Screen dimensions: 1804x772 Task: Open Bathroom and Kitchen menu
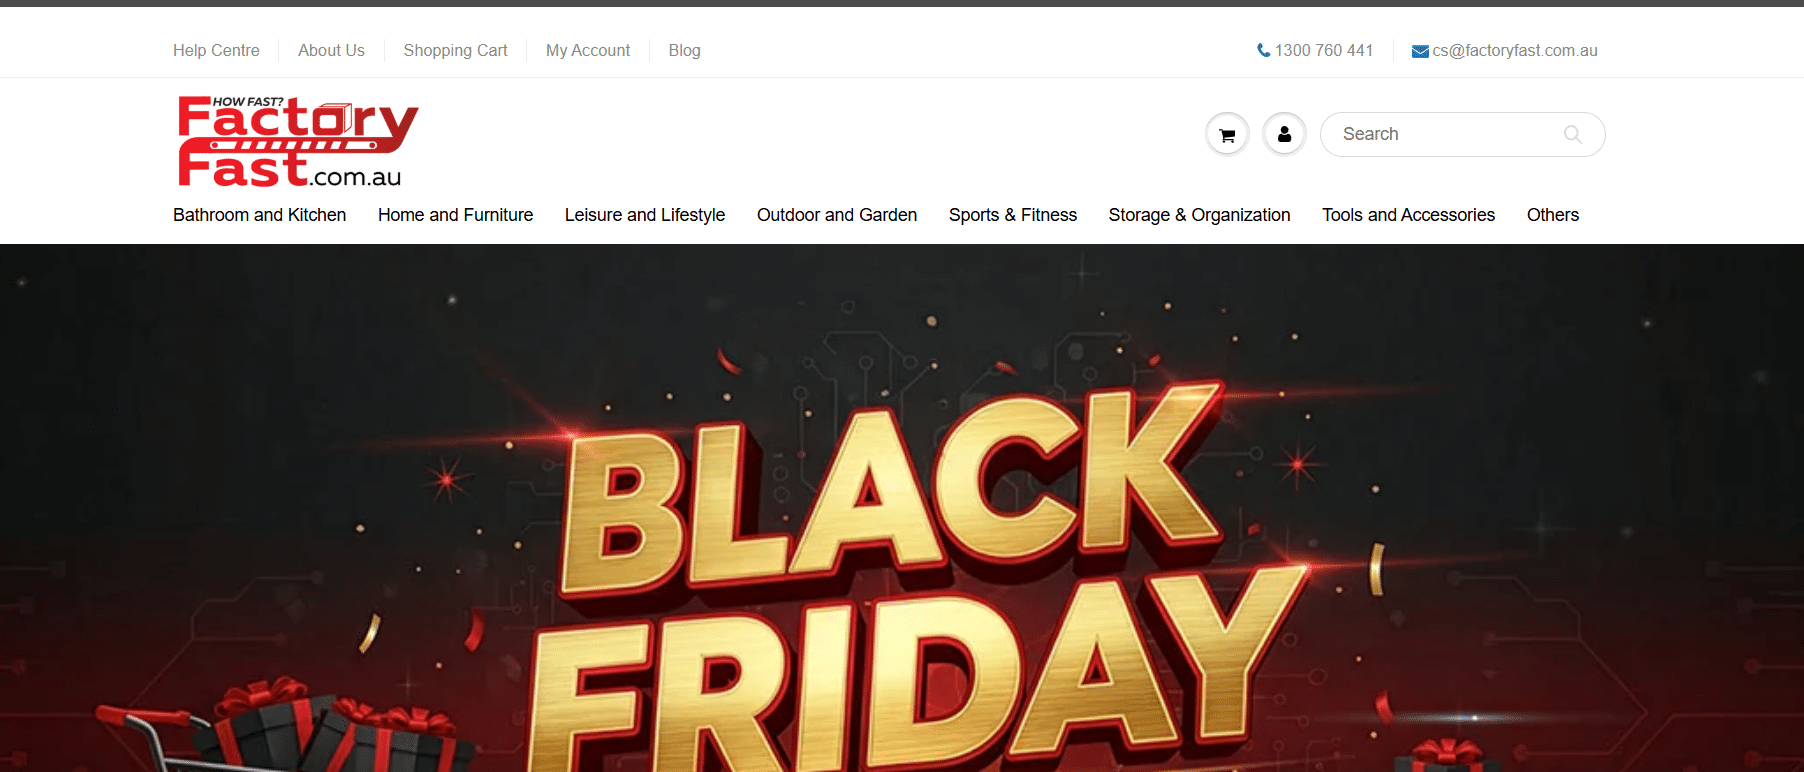(x=260, y=215)
